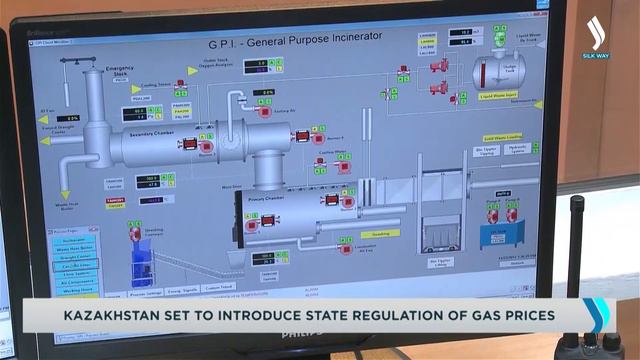Click the Shredding Conveyor motor icon

[x=135, y=234]
